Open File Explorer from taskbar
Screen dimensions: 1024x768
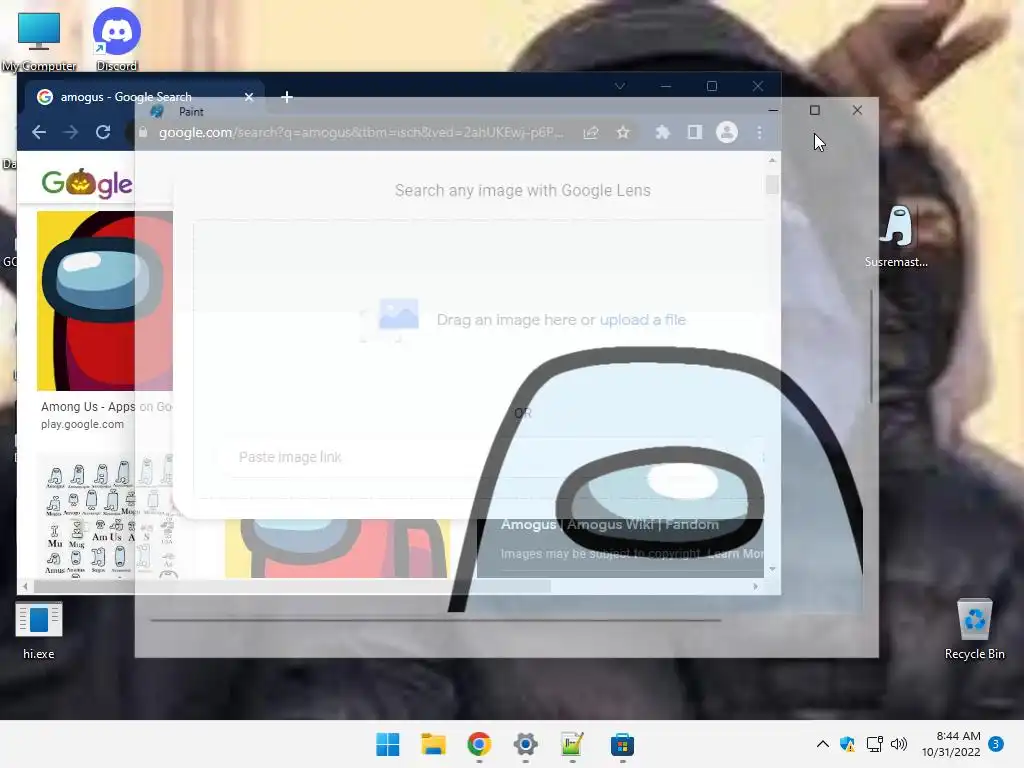tap(434, 744)
